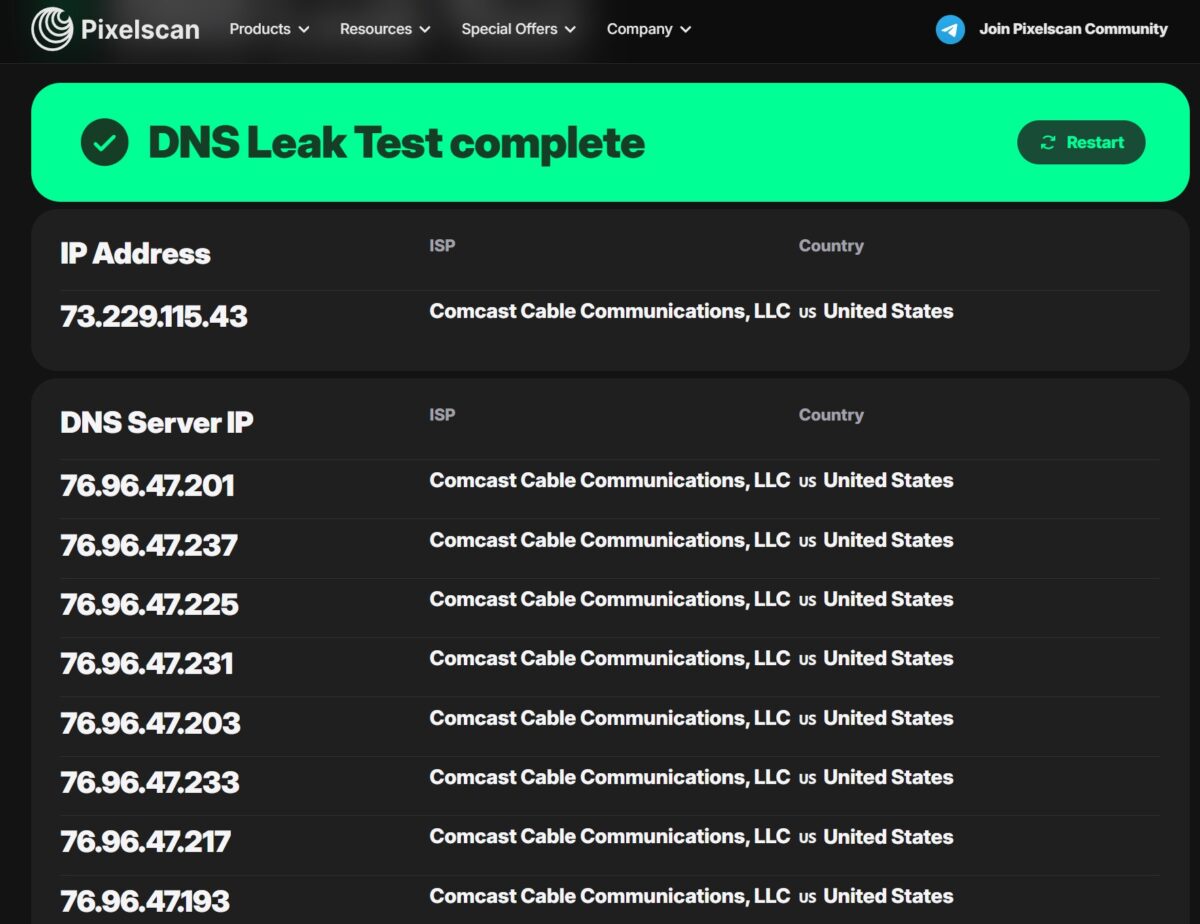Click the refresh arrows icon in the Restart button

coord(1048,143)
